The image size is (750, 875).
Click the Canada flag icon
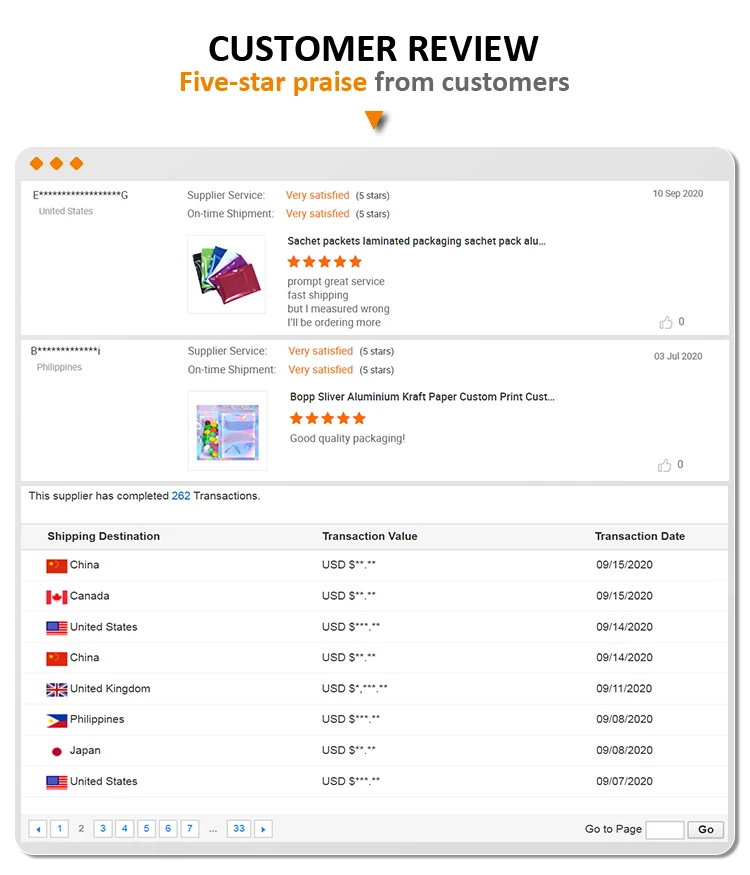tap(56, 597)
